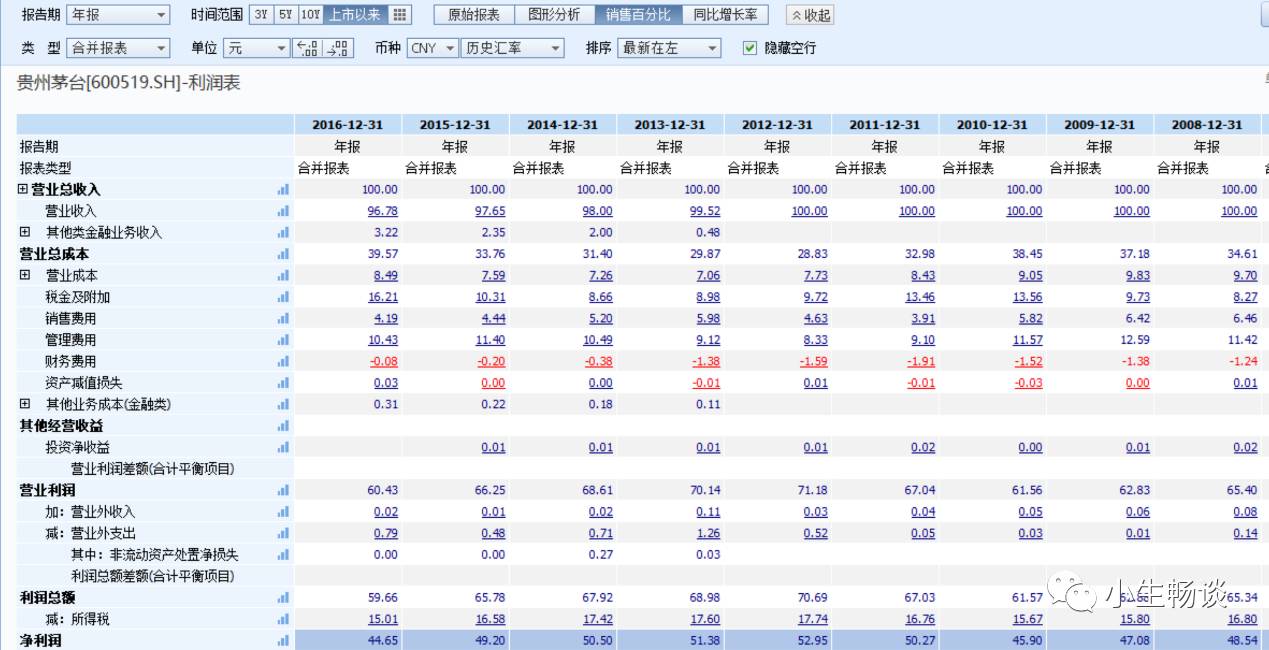
Task: Open chart icon for 利润总额 row
Action: pyautogui.click(x=283, y=598)
